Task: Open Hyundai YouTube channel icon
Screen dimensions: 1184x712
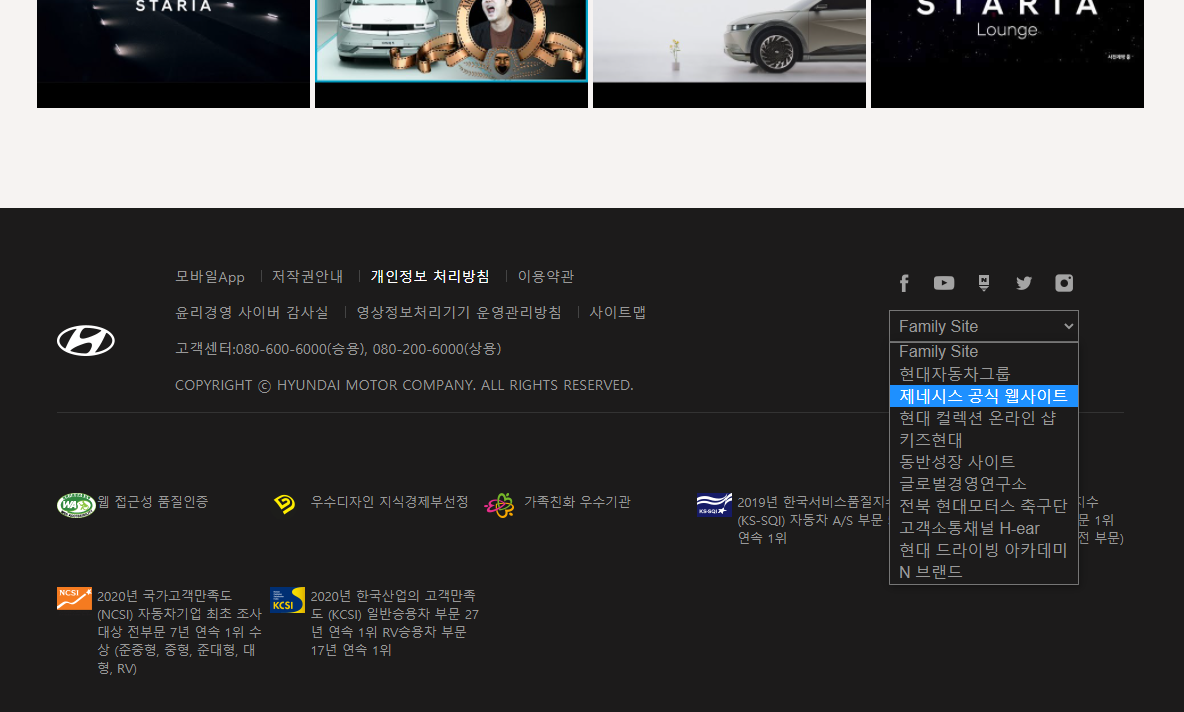Action: pos(944,283)
